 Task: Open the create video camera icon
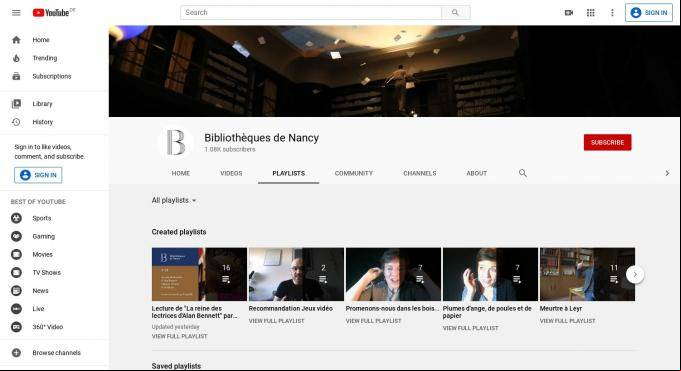(569, 13)
